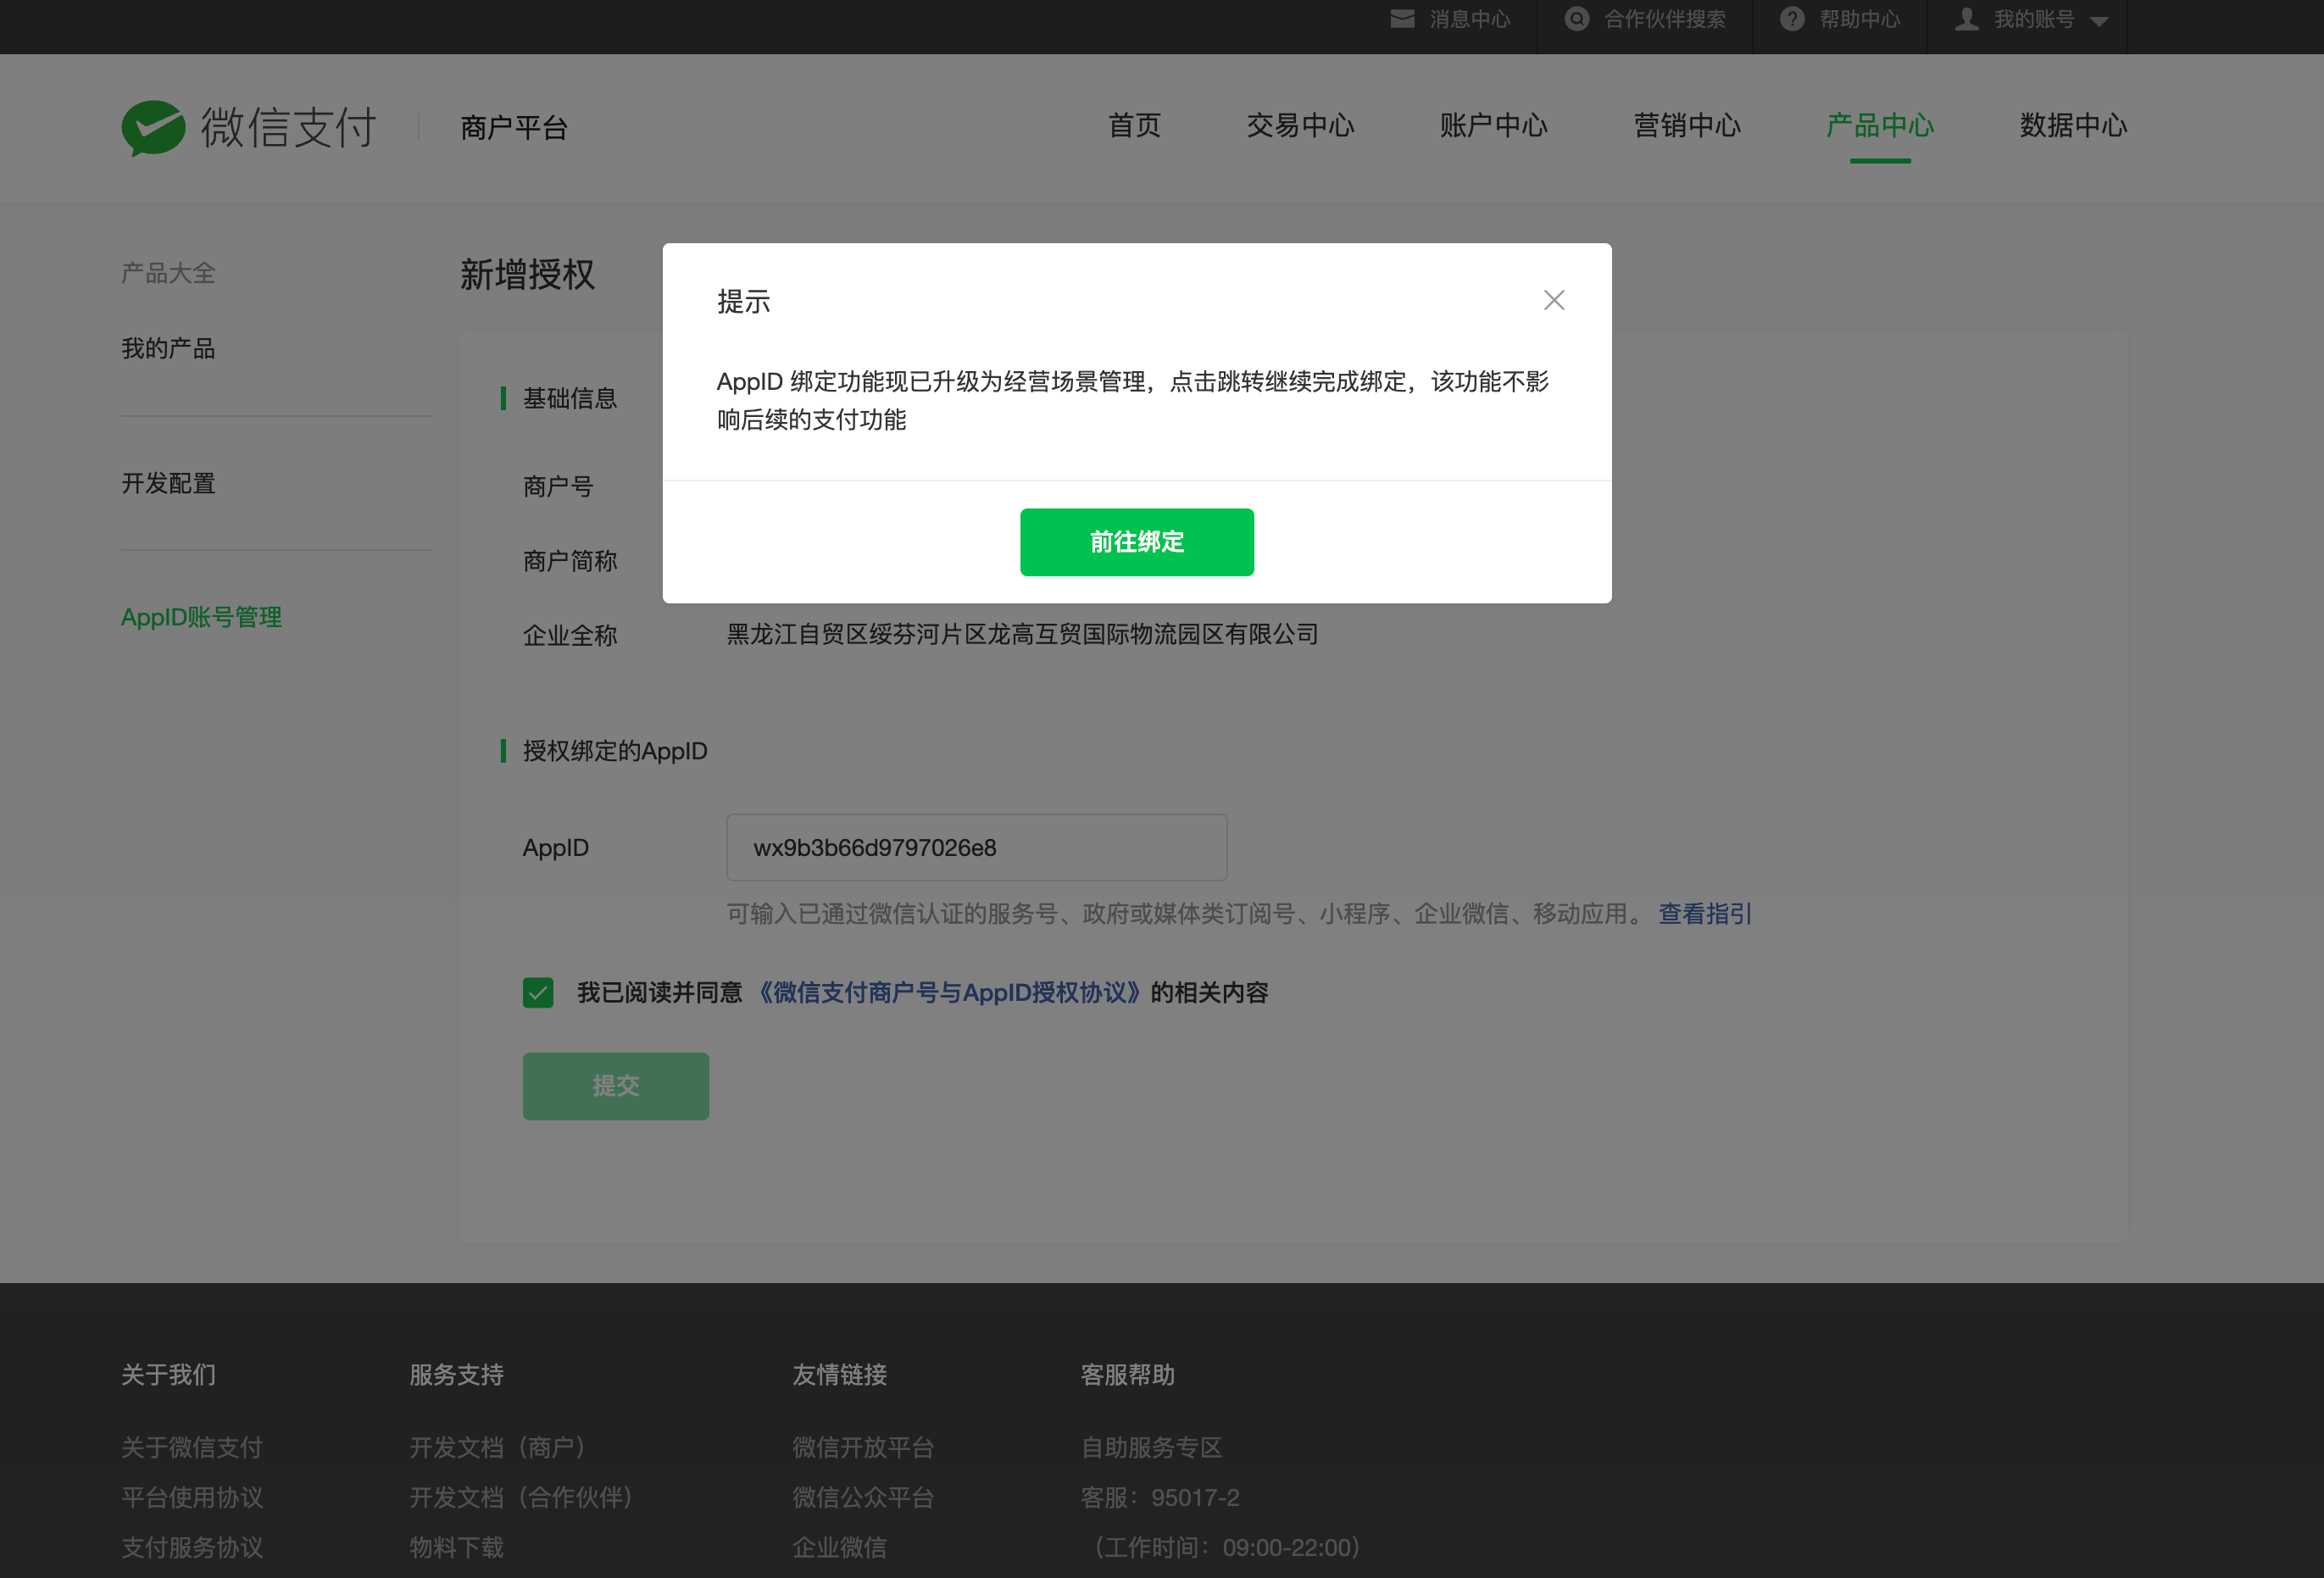The height and width of the screenshot is (1578, 2324).
Task: Open the 首页 navigation tab
Action: point(1134,126)
